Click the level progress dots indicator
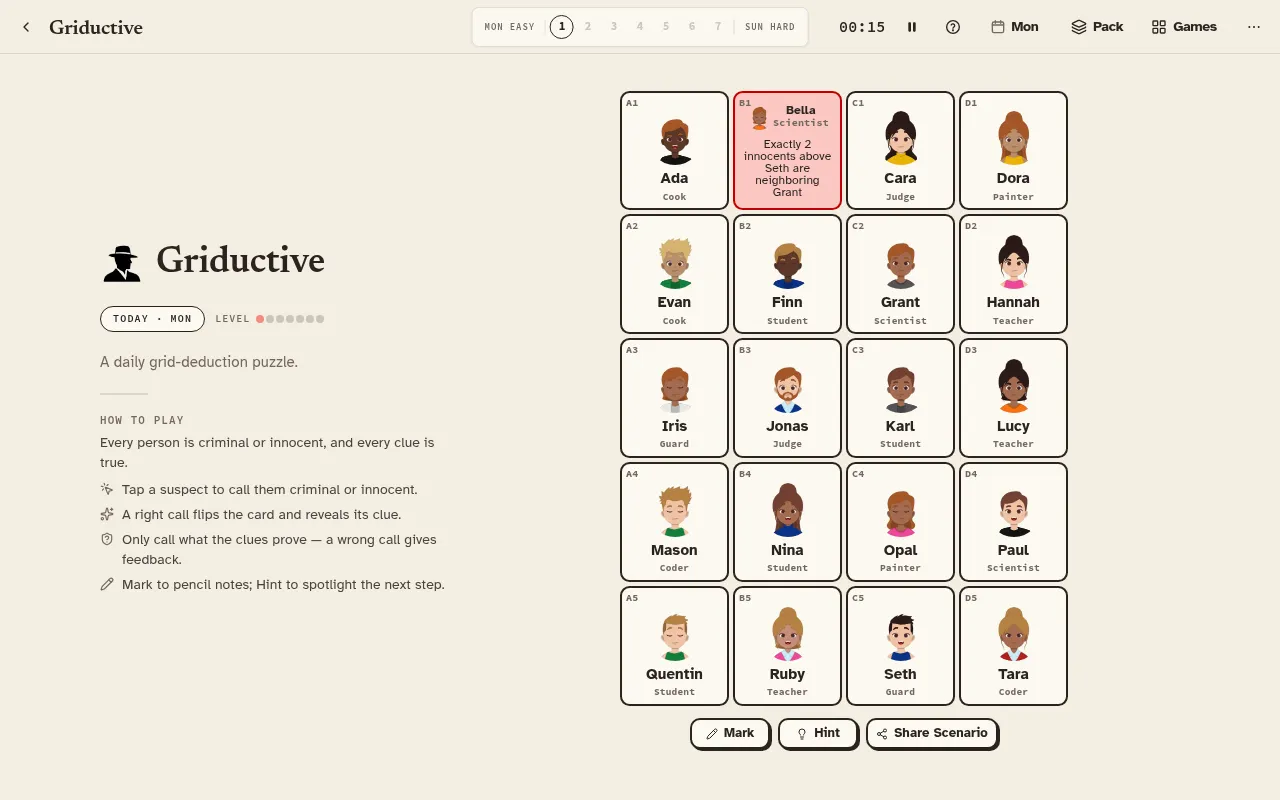Viewport: 1280px width, 800px height. pyautogui.click(x=290, y=319)
